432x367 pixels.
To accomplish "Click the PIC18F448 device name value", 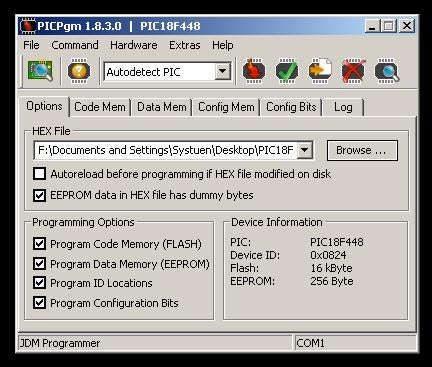I will point(337,242).
